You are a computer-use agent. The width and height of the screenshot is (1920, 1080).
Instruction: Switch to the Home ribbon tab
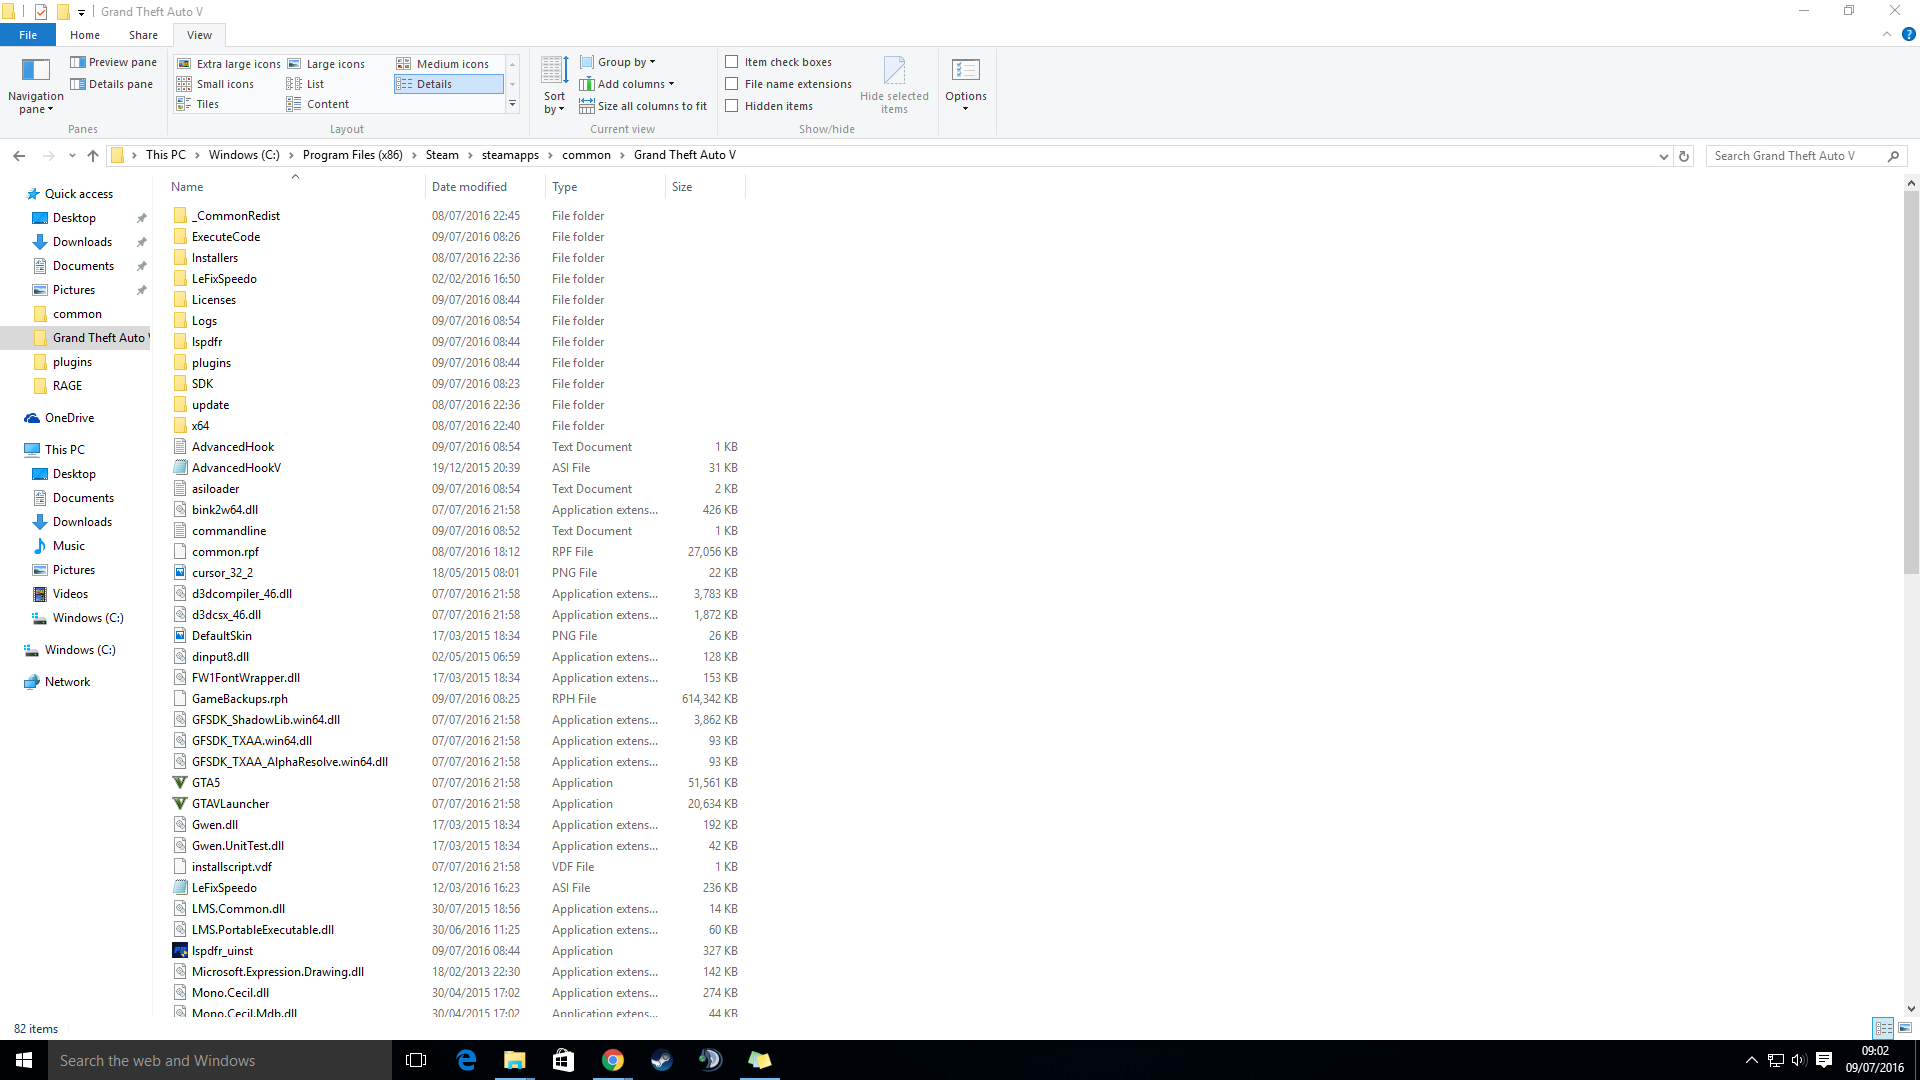point(85,35)
